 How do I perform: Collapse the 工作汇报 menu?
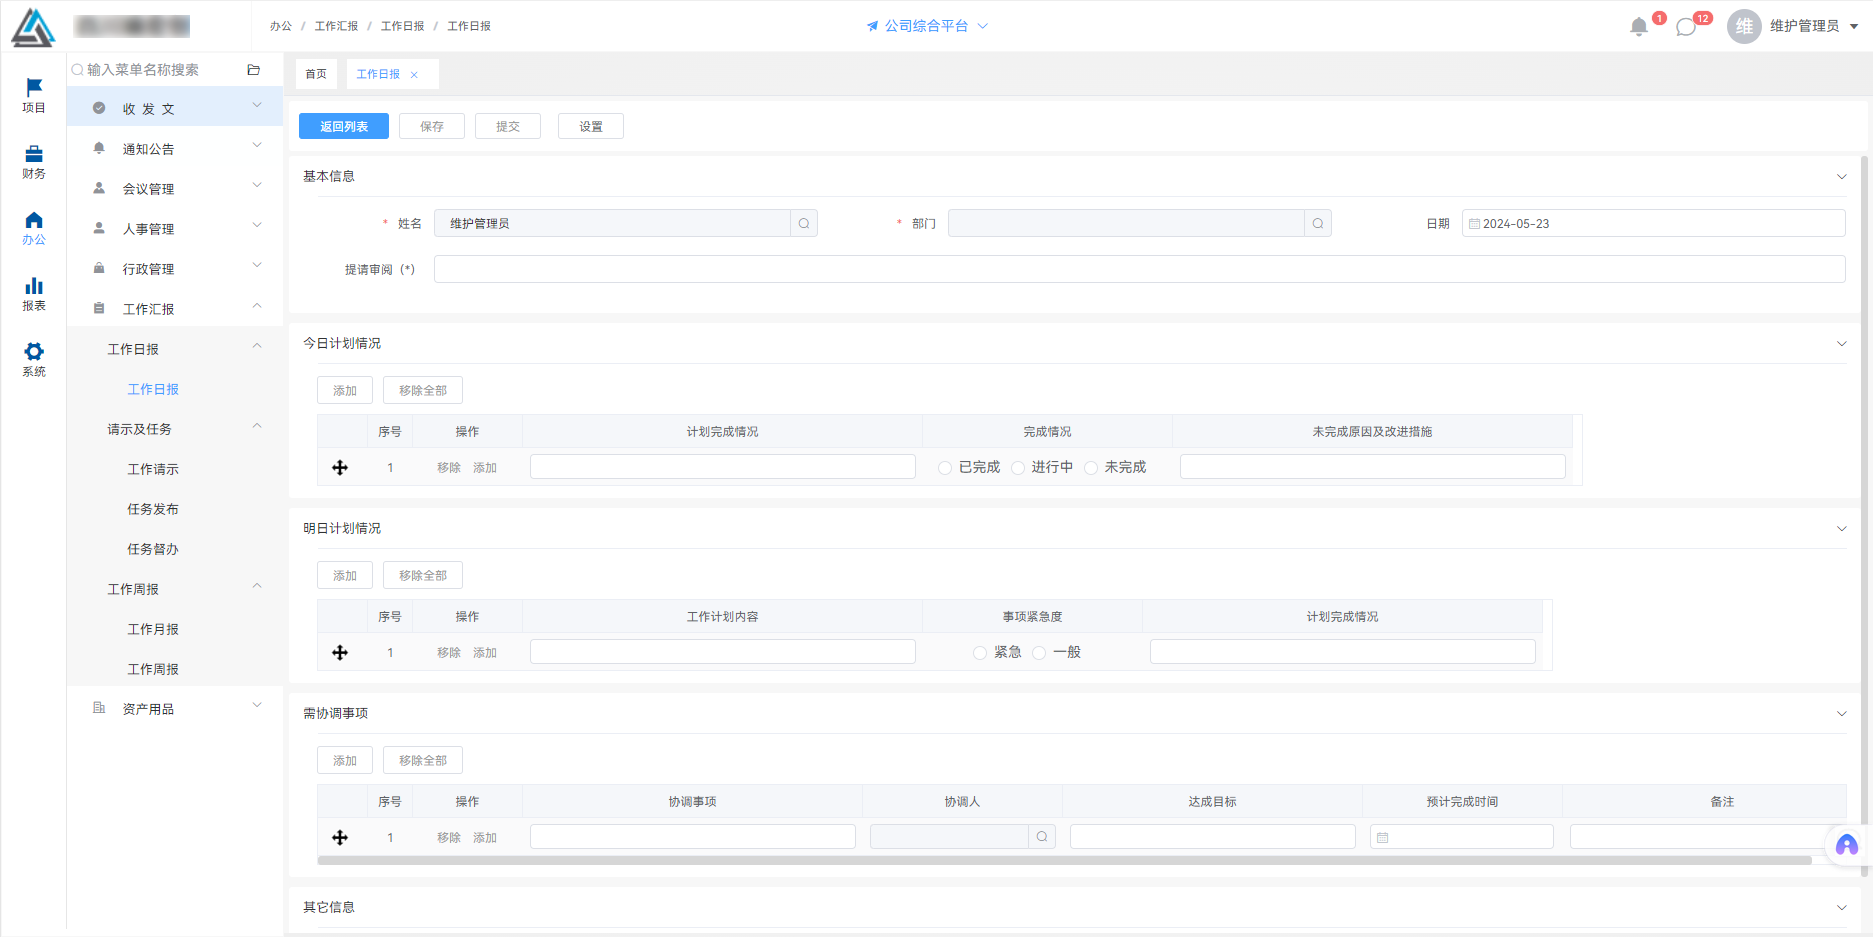175,308
